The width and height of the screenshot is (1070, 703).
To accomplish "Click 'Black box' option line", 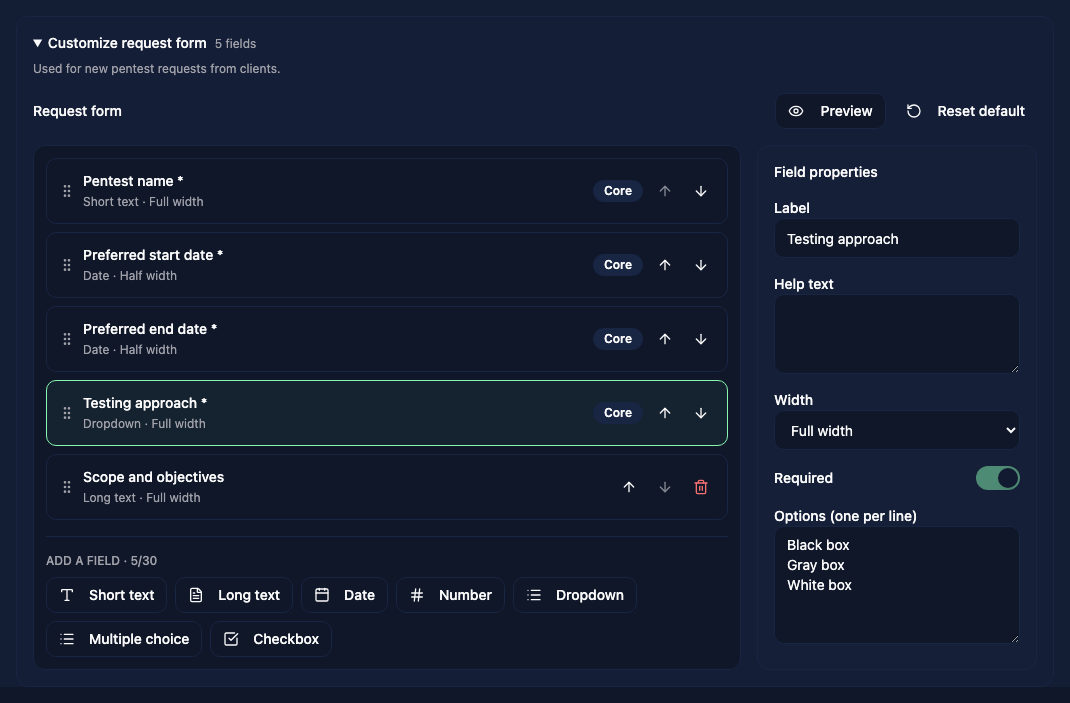I will (x=818, y=545).
